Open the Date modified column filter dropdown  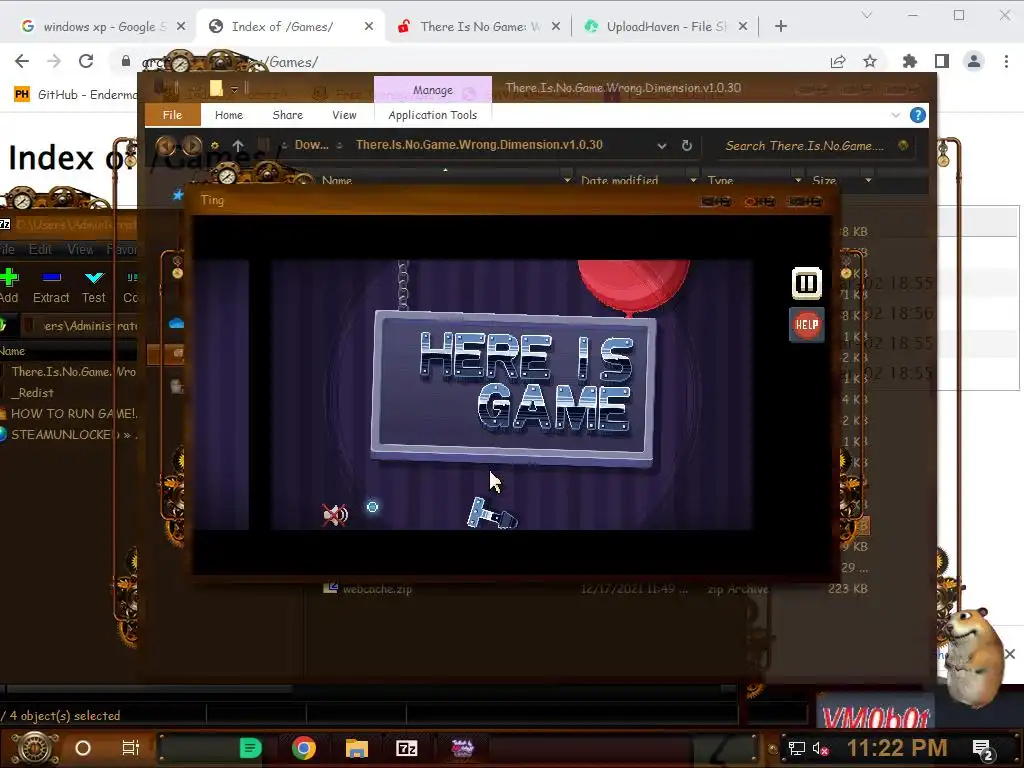[693, 180]
